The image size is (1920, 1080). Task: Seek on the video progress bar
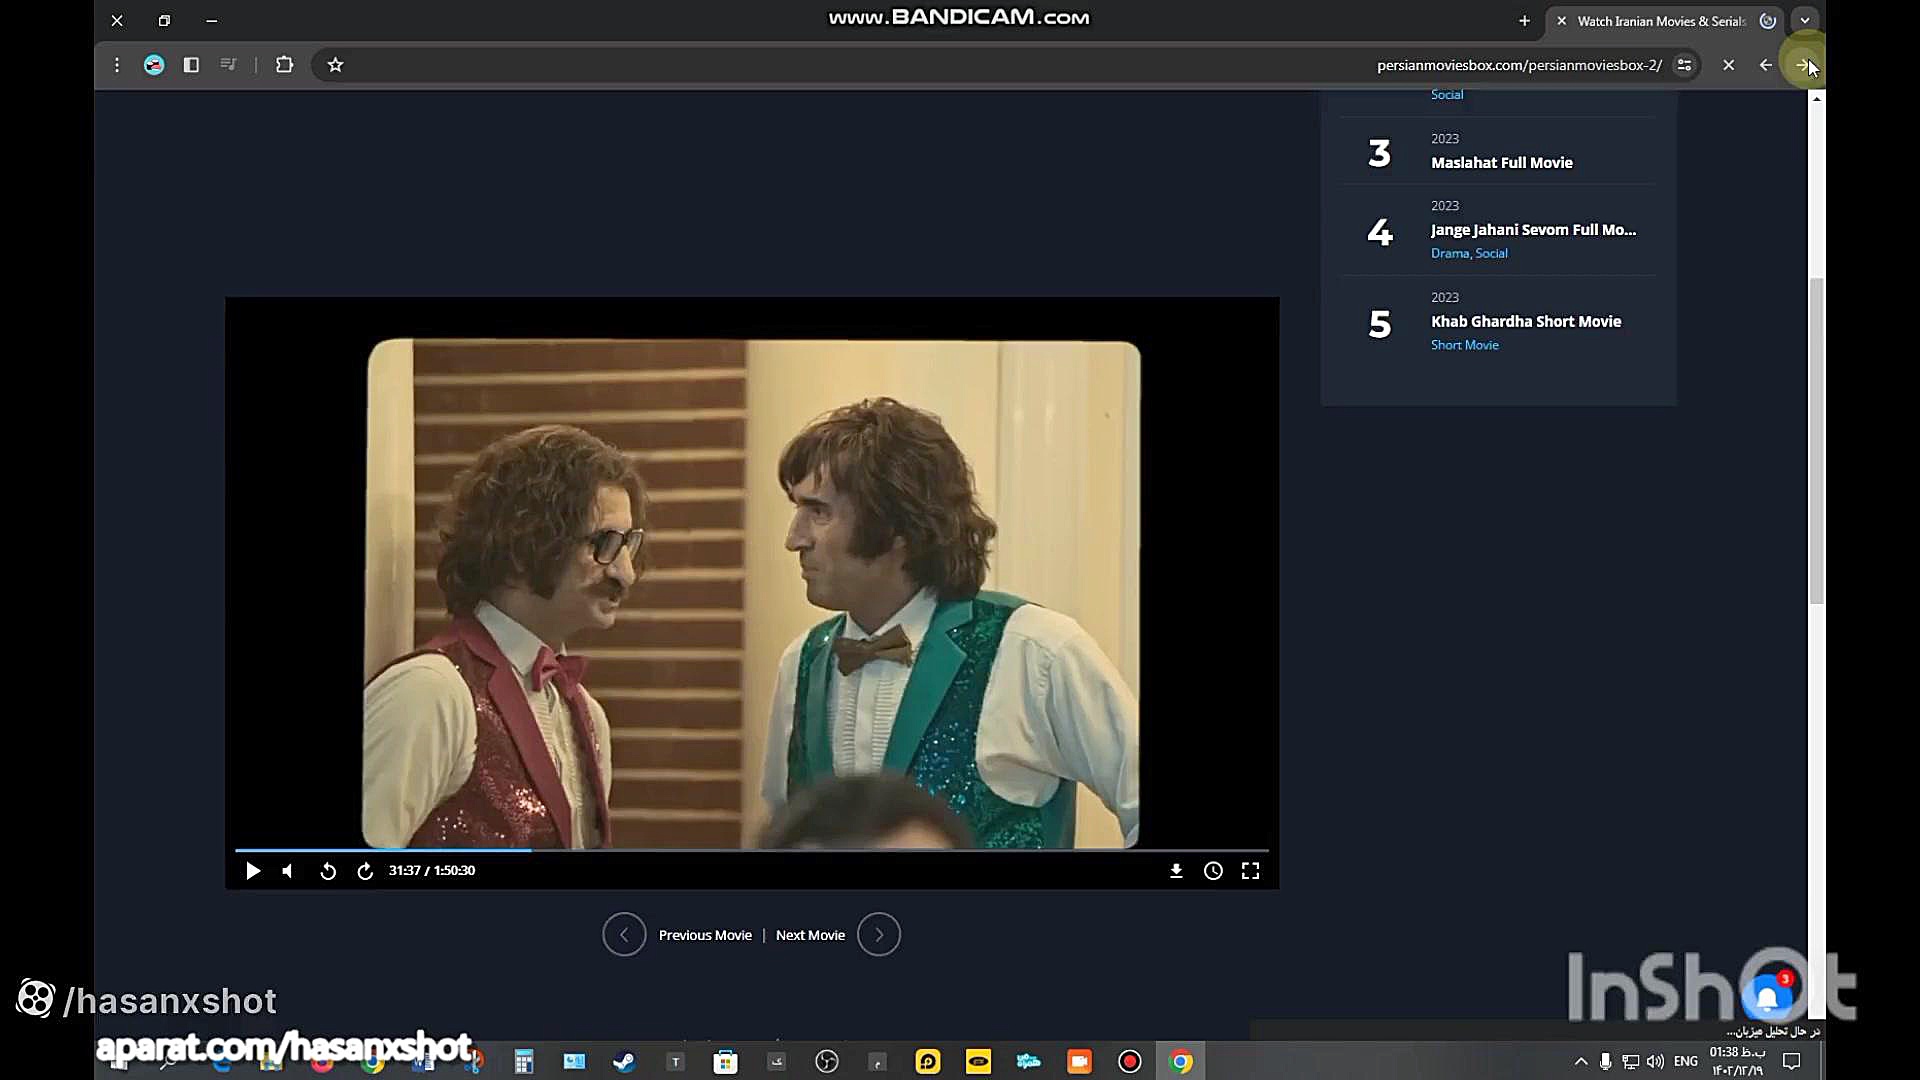click(x=752, y=850)
